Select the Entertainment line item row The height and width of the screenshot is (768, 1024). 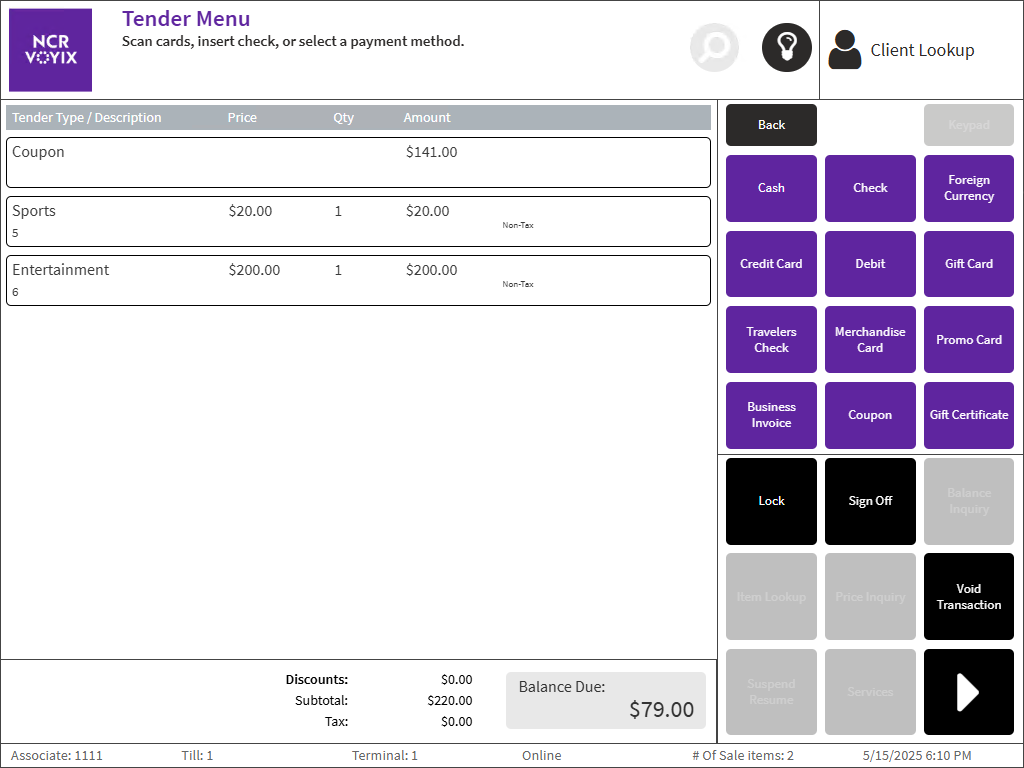coord(358,280)
